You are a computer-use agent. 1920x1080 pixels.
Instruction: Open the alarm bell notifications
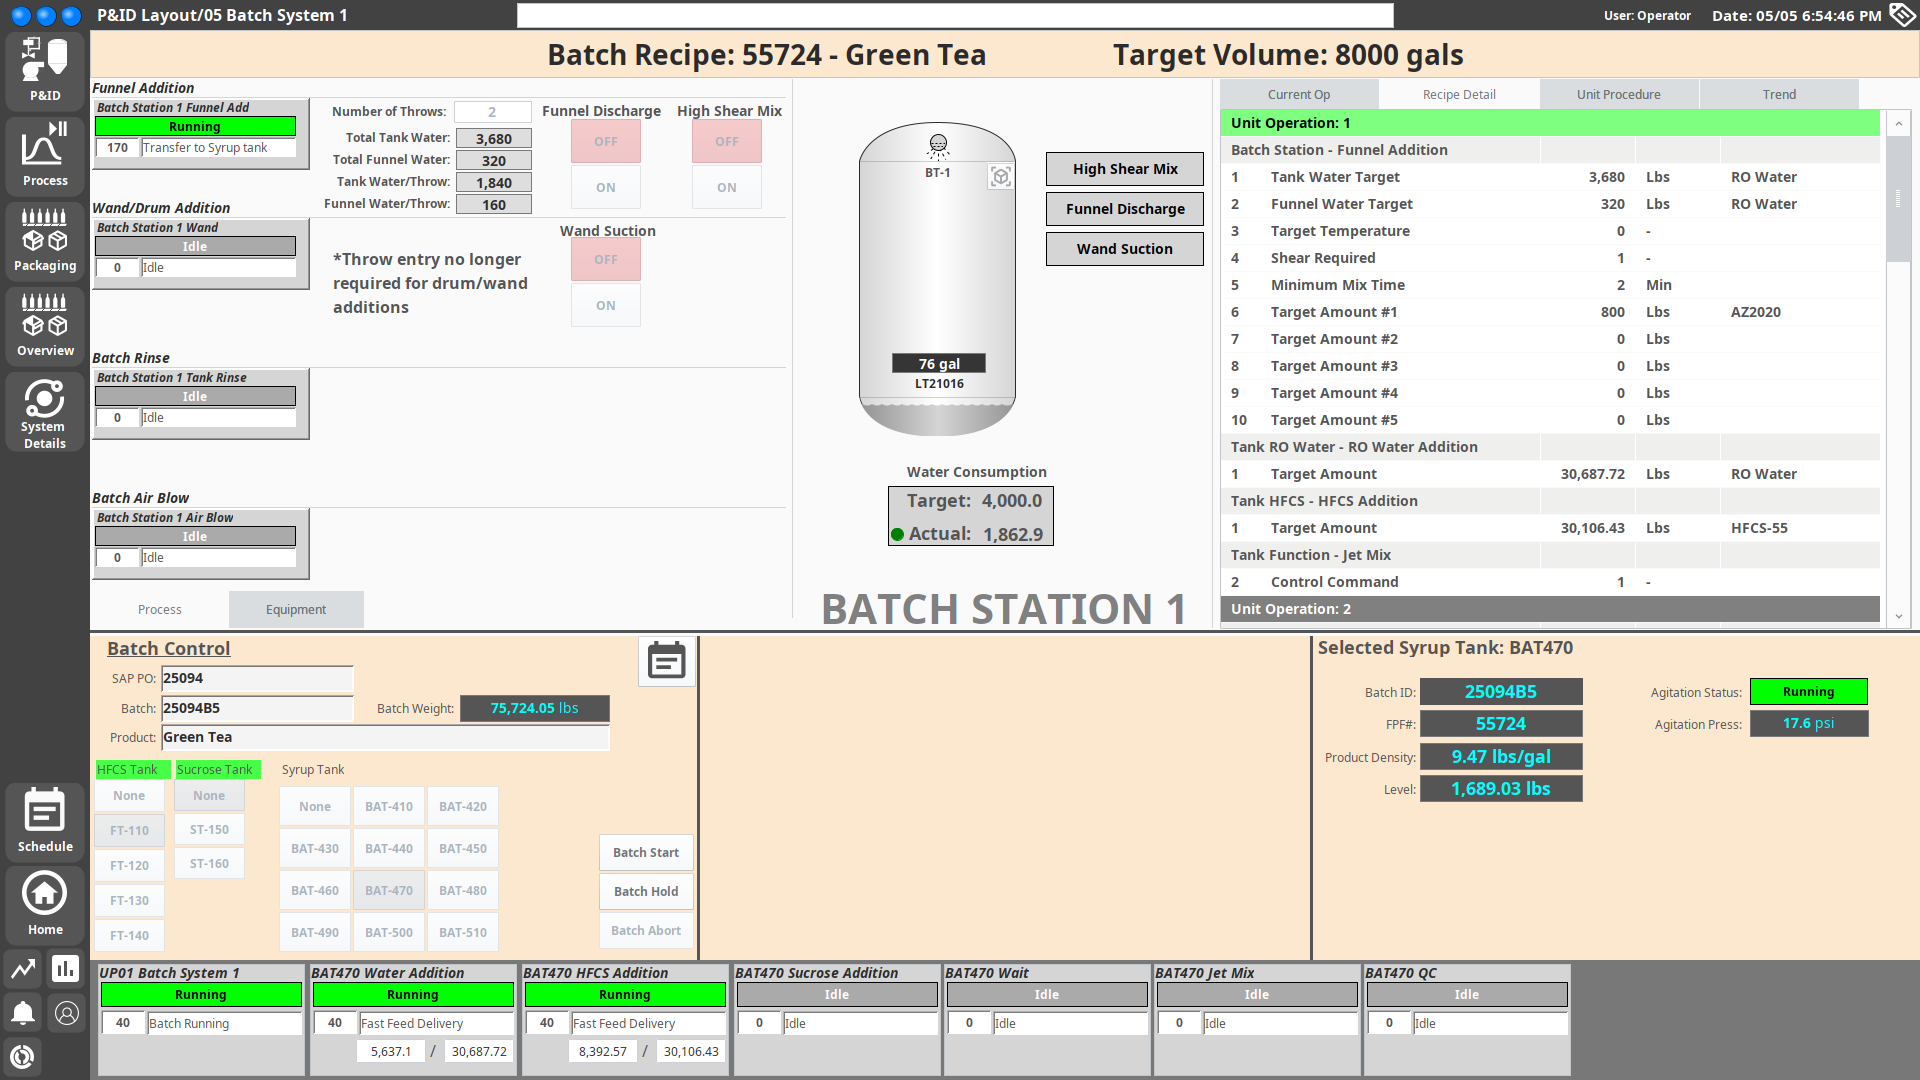coord(23,1013)
